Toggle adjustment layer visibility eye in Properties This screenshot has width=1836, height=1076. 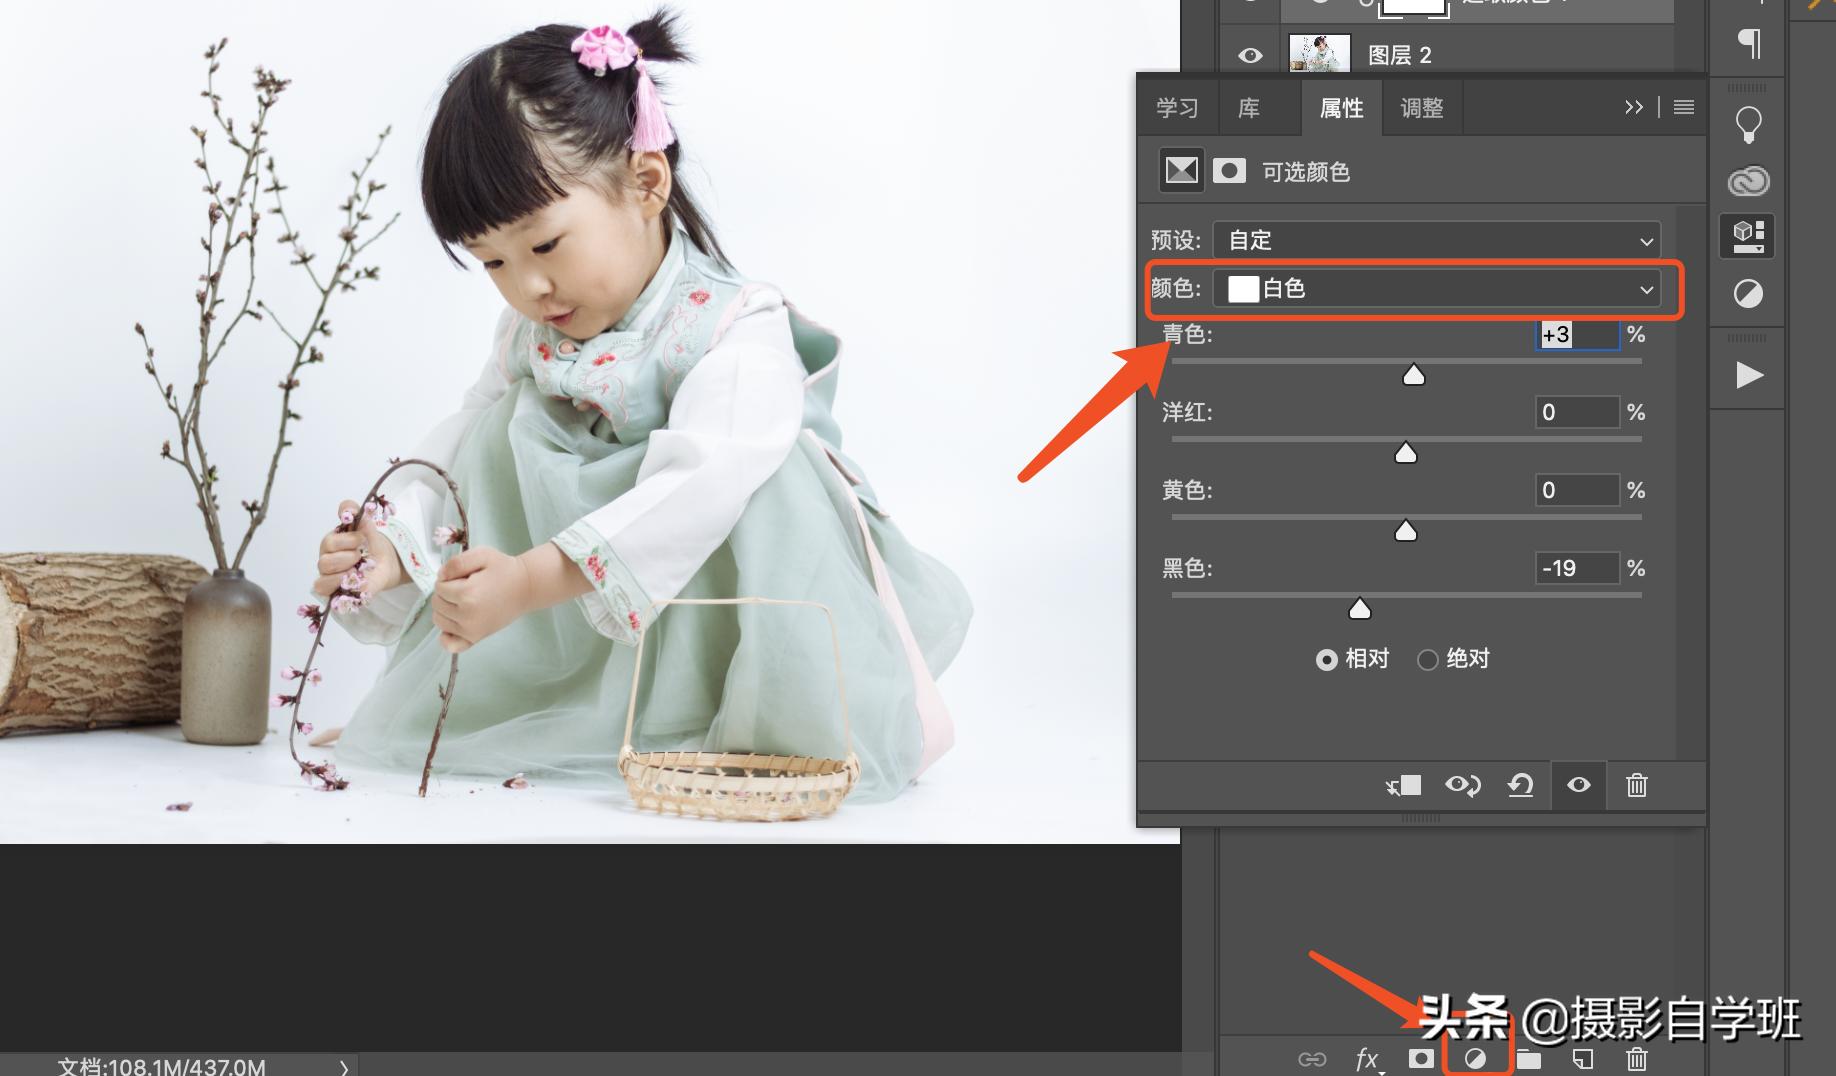(1578, 786)
